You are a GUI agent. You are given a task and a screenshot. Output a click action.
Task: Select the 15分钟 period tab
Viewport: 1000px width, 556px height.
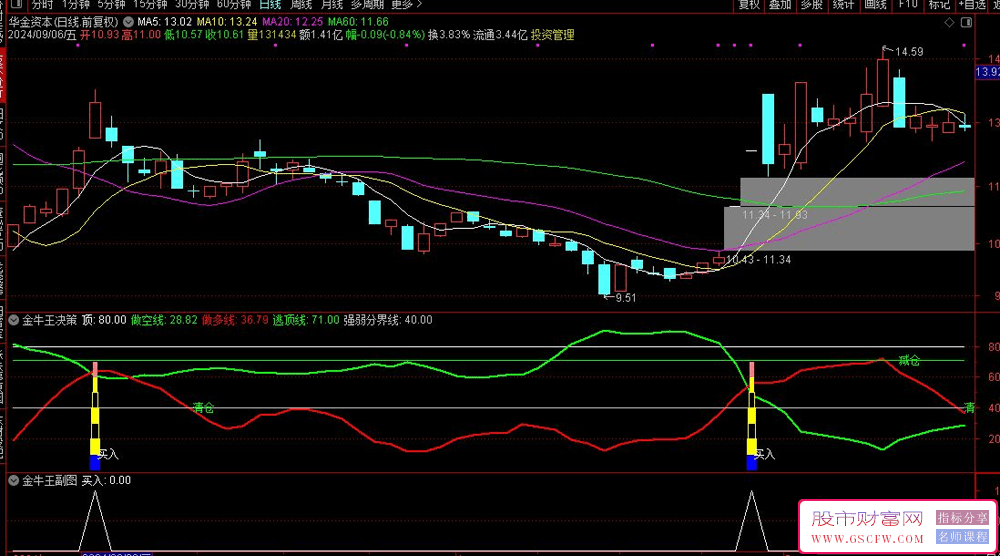[150, 4]
